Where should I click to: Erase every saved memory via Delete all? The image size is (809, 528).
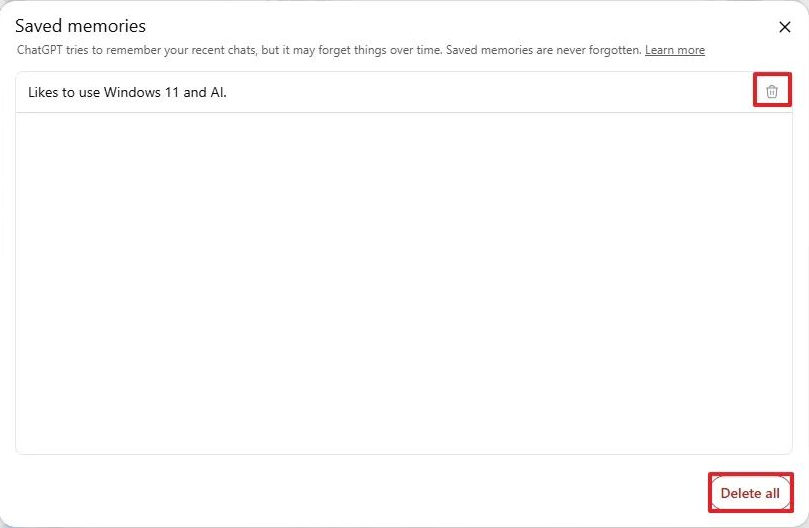(750, 493)
